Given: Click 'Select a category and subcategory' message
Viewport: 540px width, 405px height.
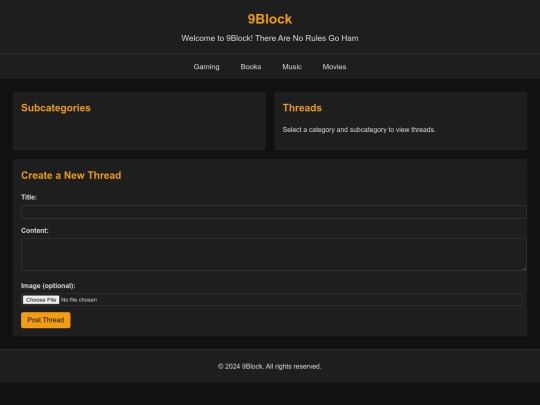Looking at the screenshot, I should pos(359,130).
